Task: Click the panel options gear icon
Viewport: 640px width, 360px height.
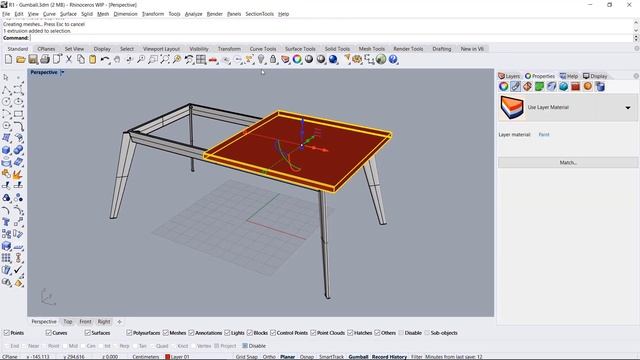Action: [636, 76]
